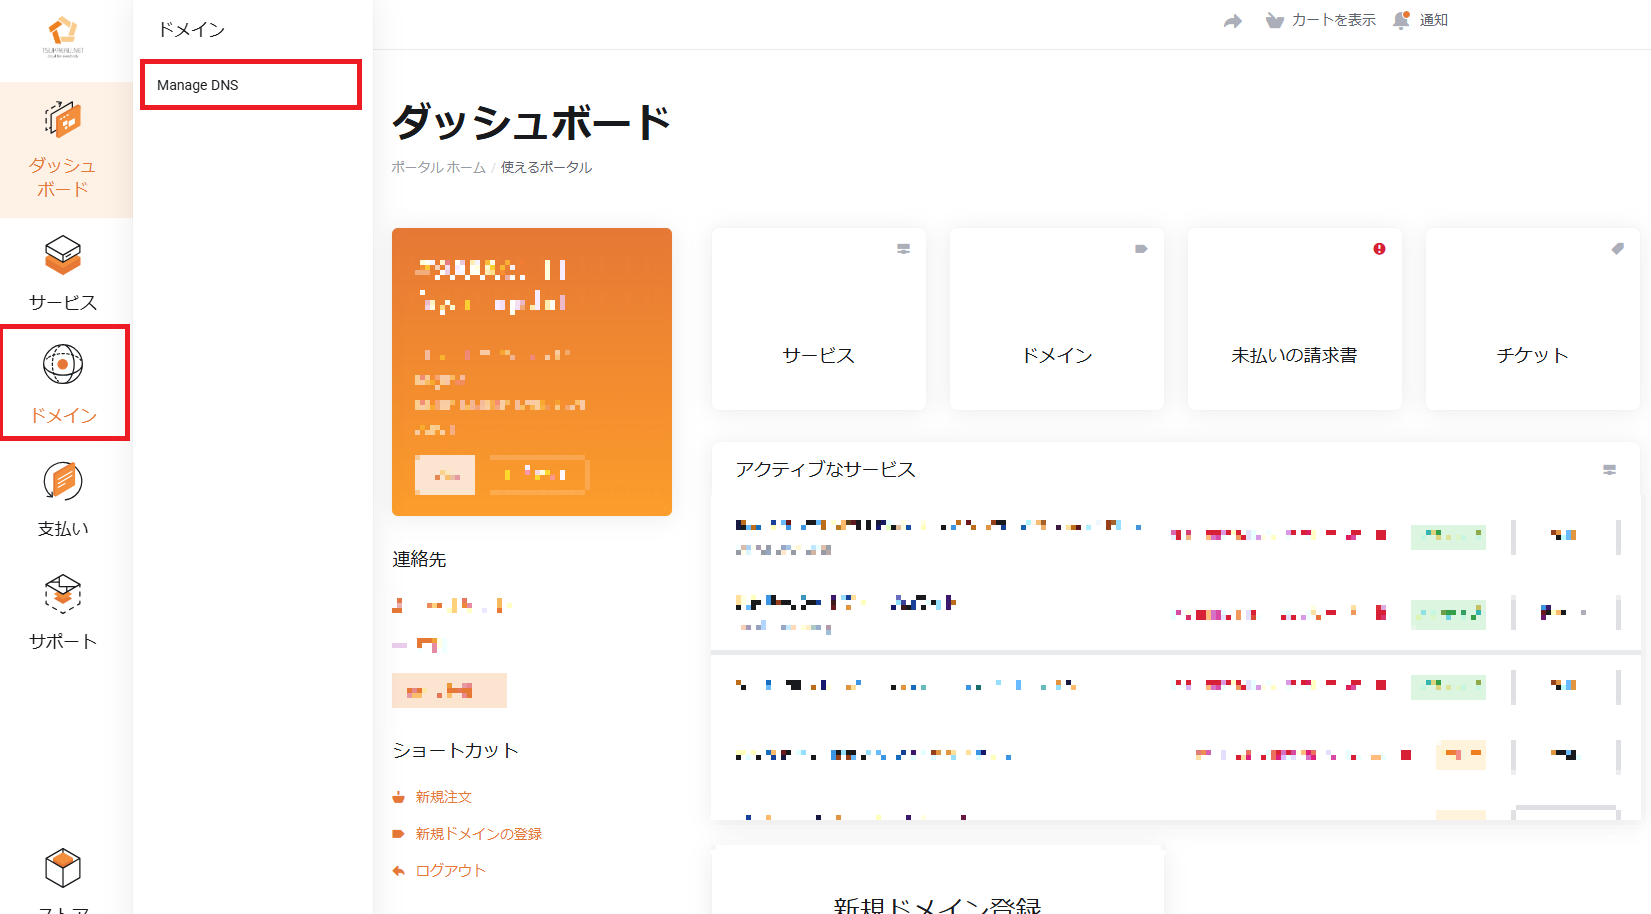1651x914 pixels.
Task: Click the アクティブなサービス panel heading
Action: pos(825,470)
